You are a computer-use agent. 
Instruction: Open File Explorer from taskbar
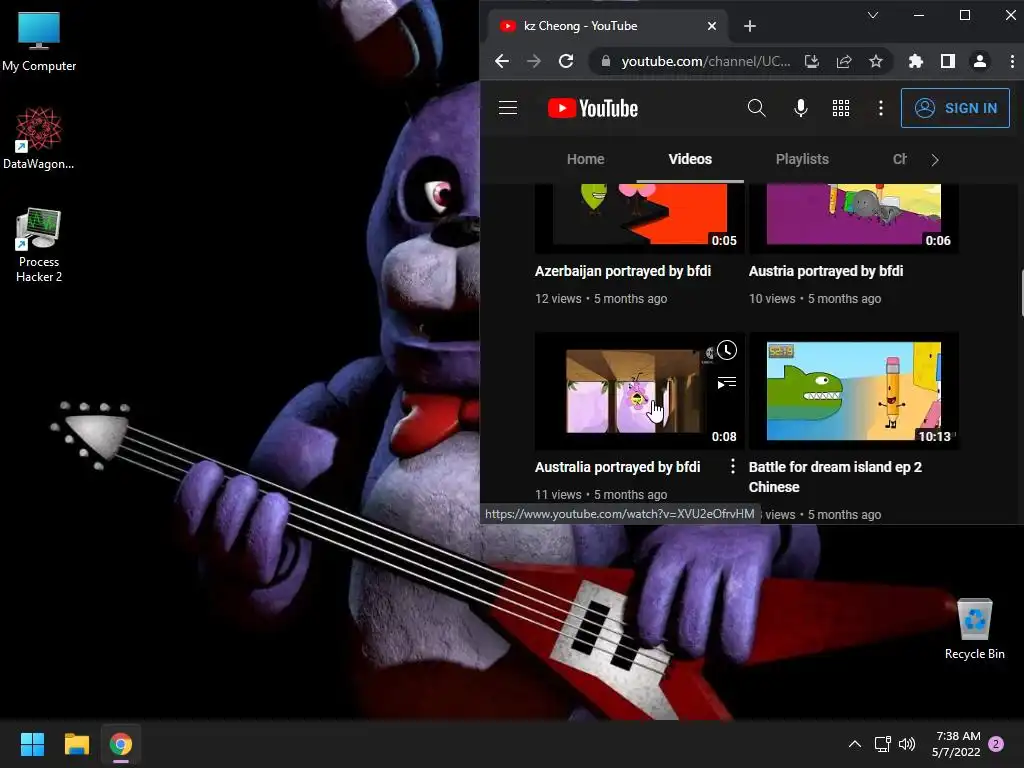76,744
